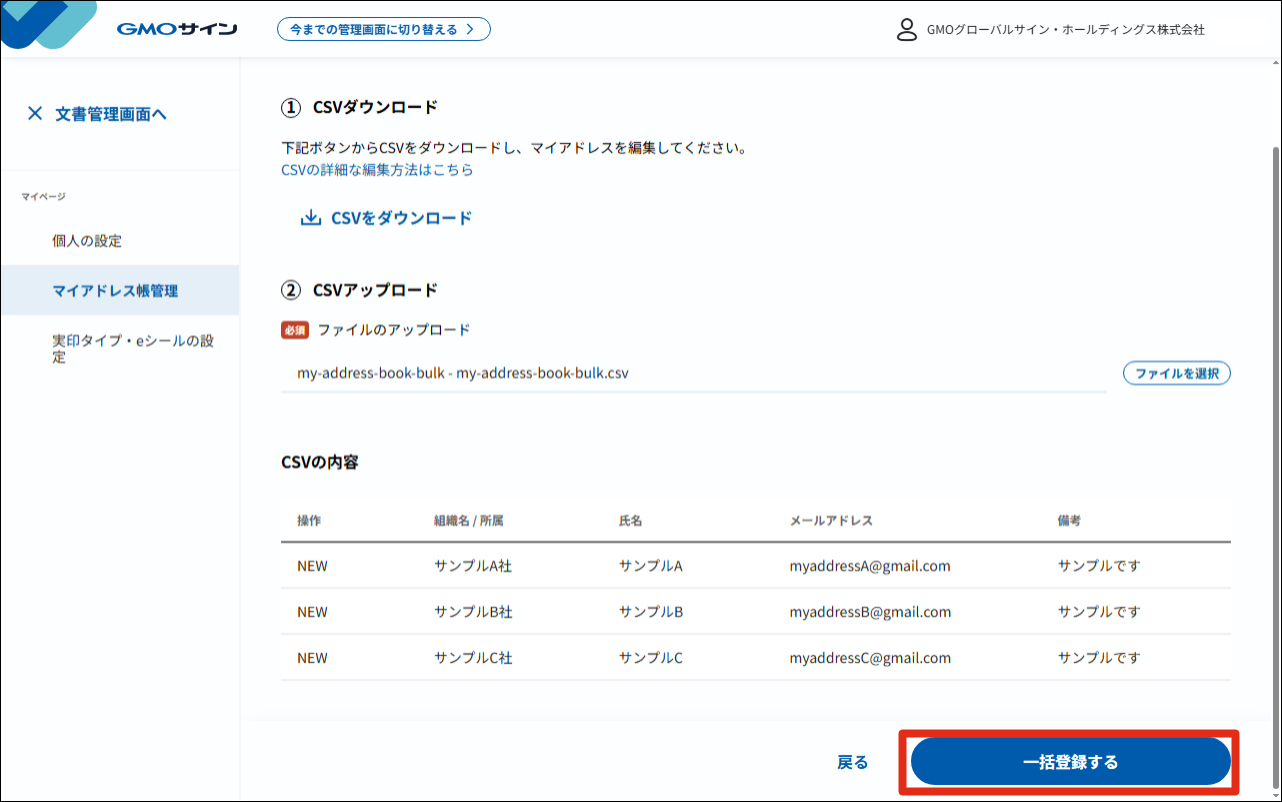Click the 戻る link
The image size is (1282, 802).
click(x=852, y=762)
